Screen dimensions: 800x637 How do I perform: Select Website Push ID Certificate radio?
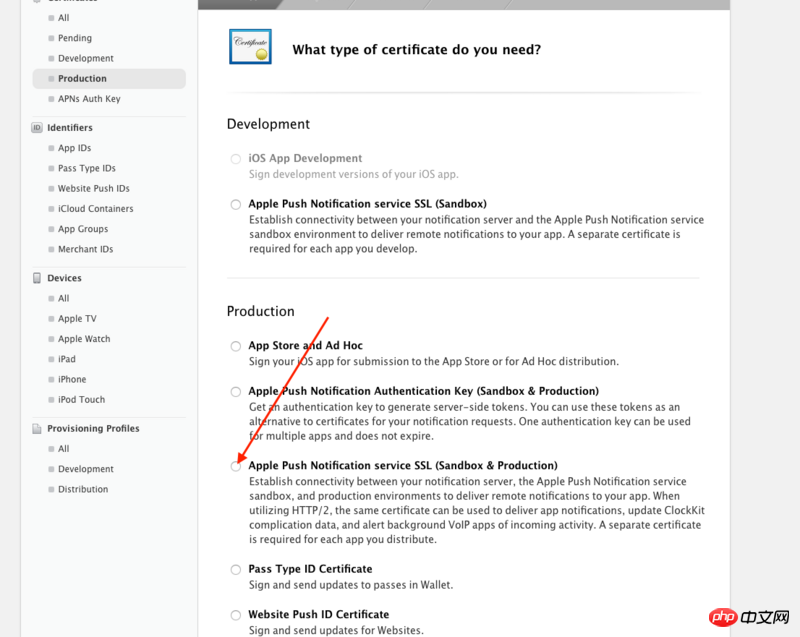(235, 615)
